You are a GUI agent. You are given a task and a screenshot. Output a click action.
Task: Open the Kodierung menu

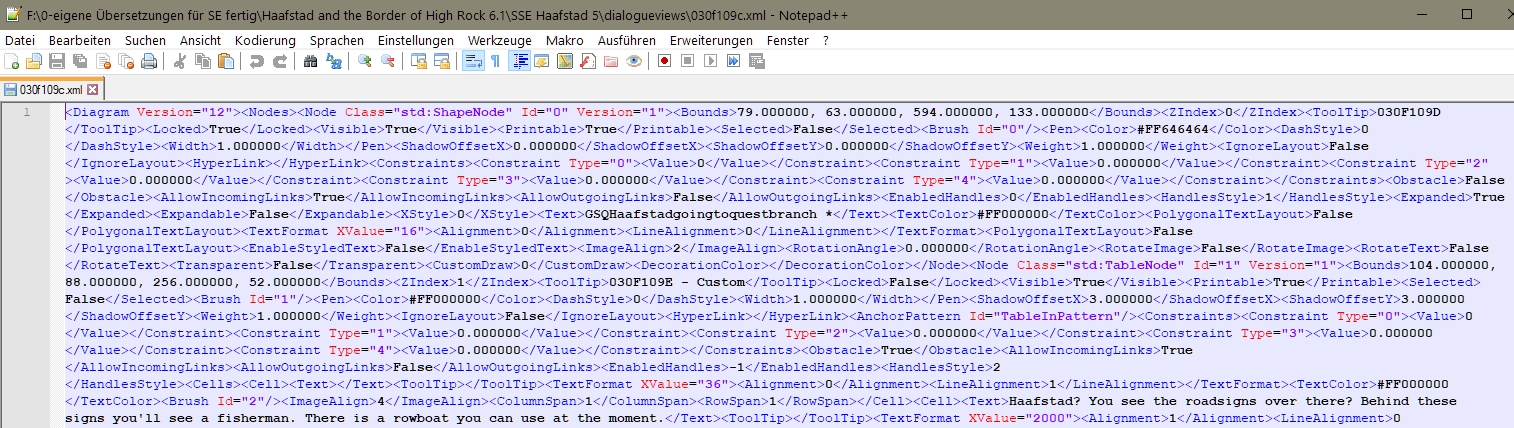265,40
